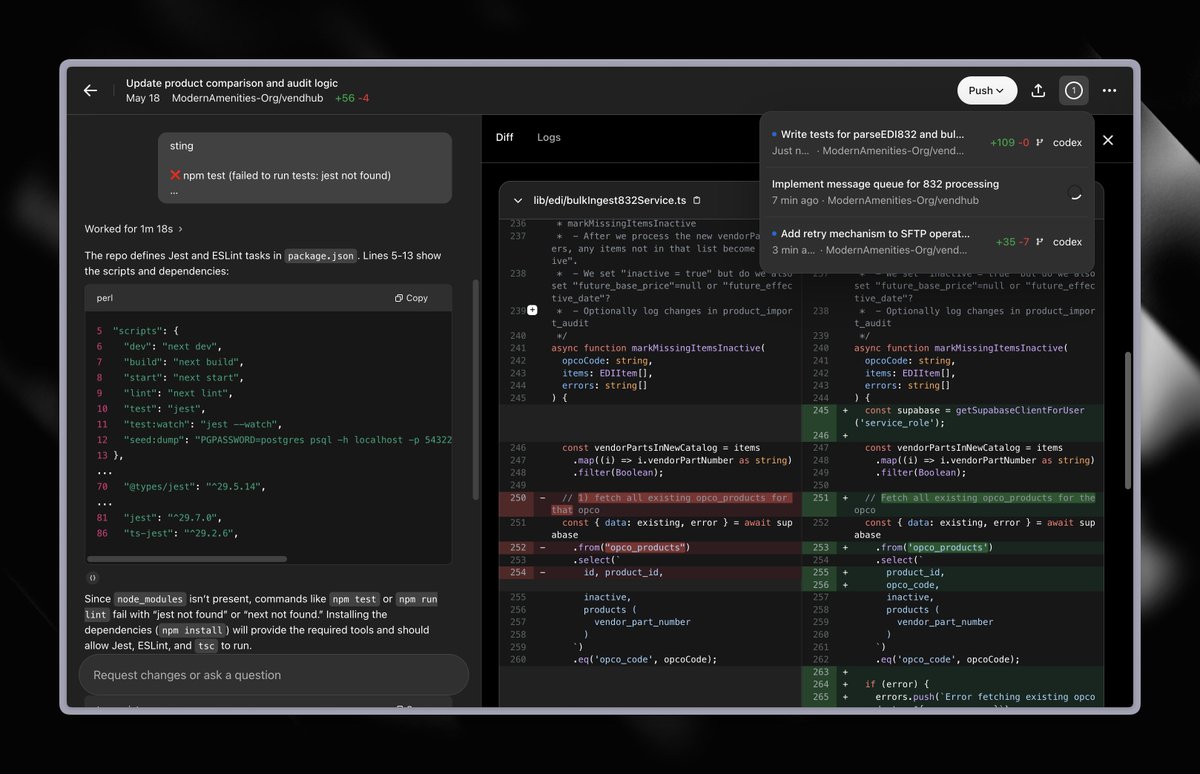The width and height of the screenshot is (1200, 774).
Task: Click the task title 'Update product comparison and audit logic'
Action: pyautogui.click(x=232, y=83)
